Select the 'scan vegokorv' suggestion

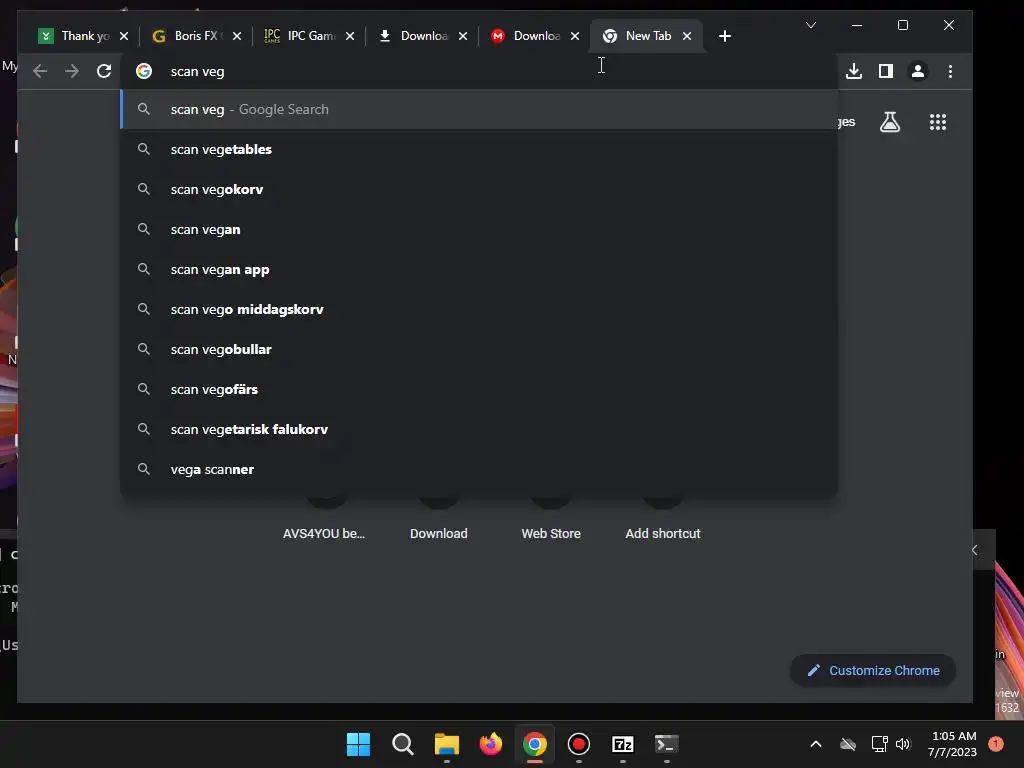[x=479, y=189]
